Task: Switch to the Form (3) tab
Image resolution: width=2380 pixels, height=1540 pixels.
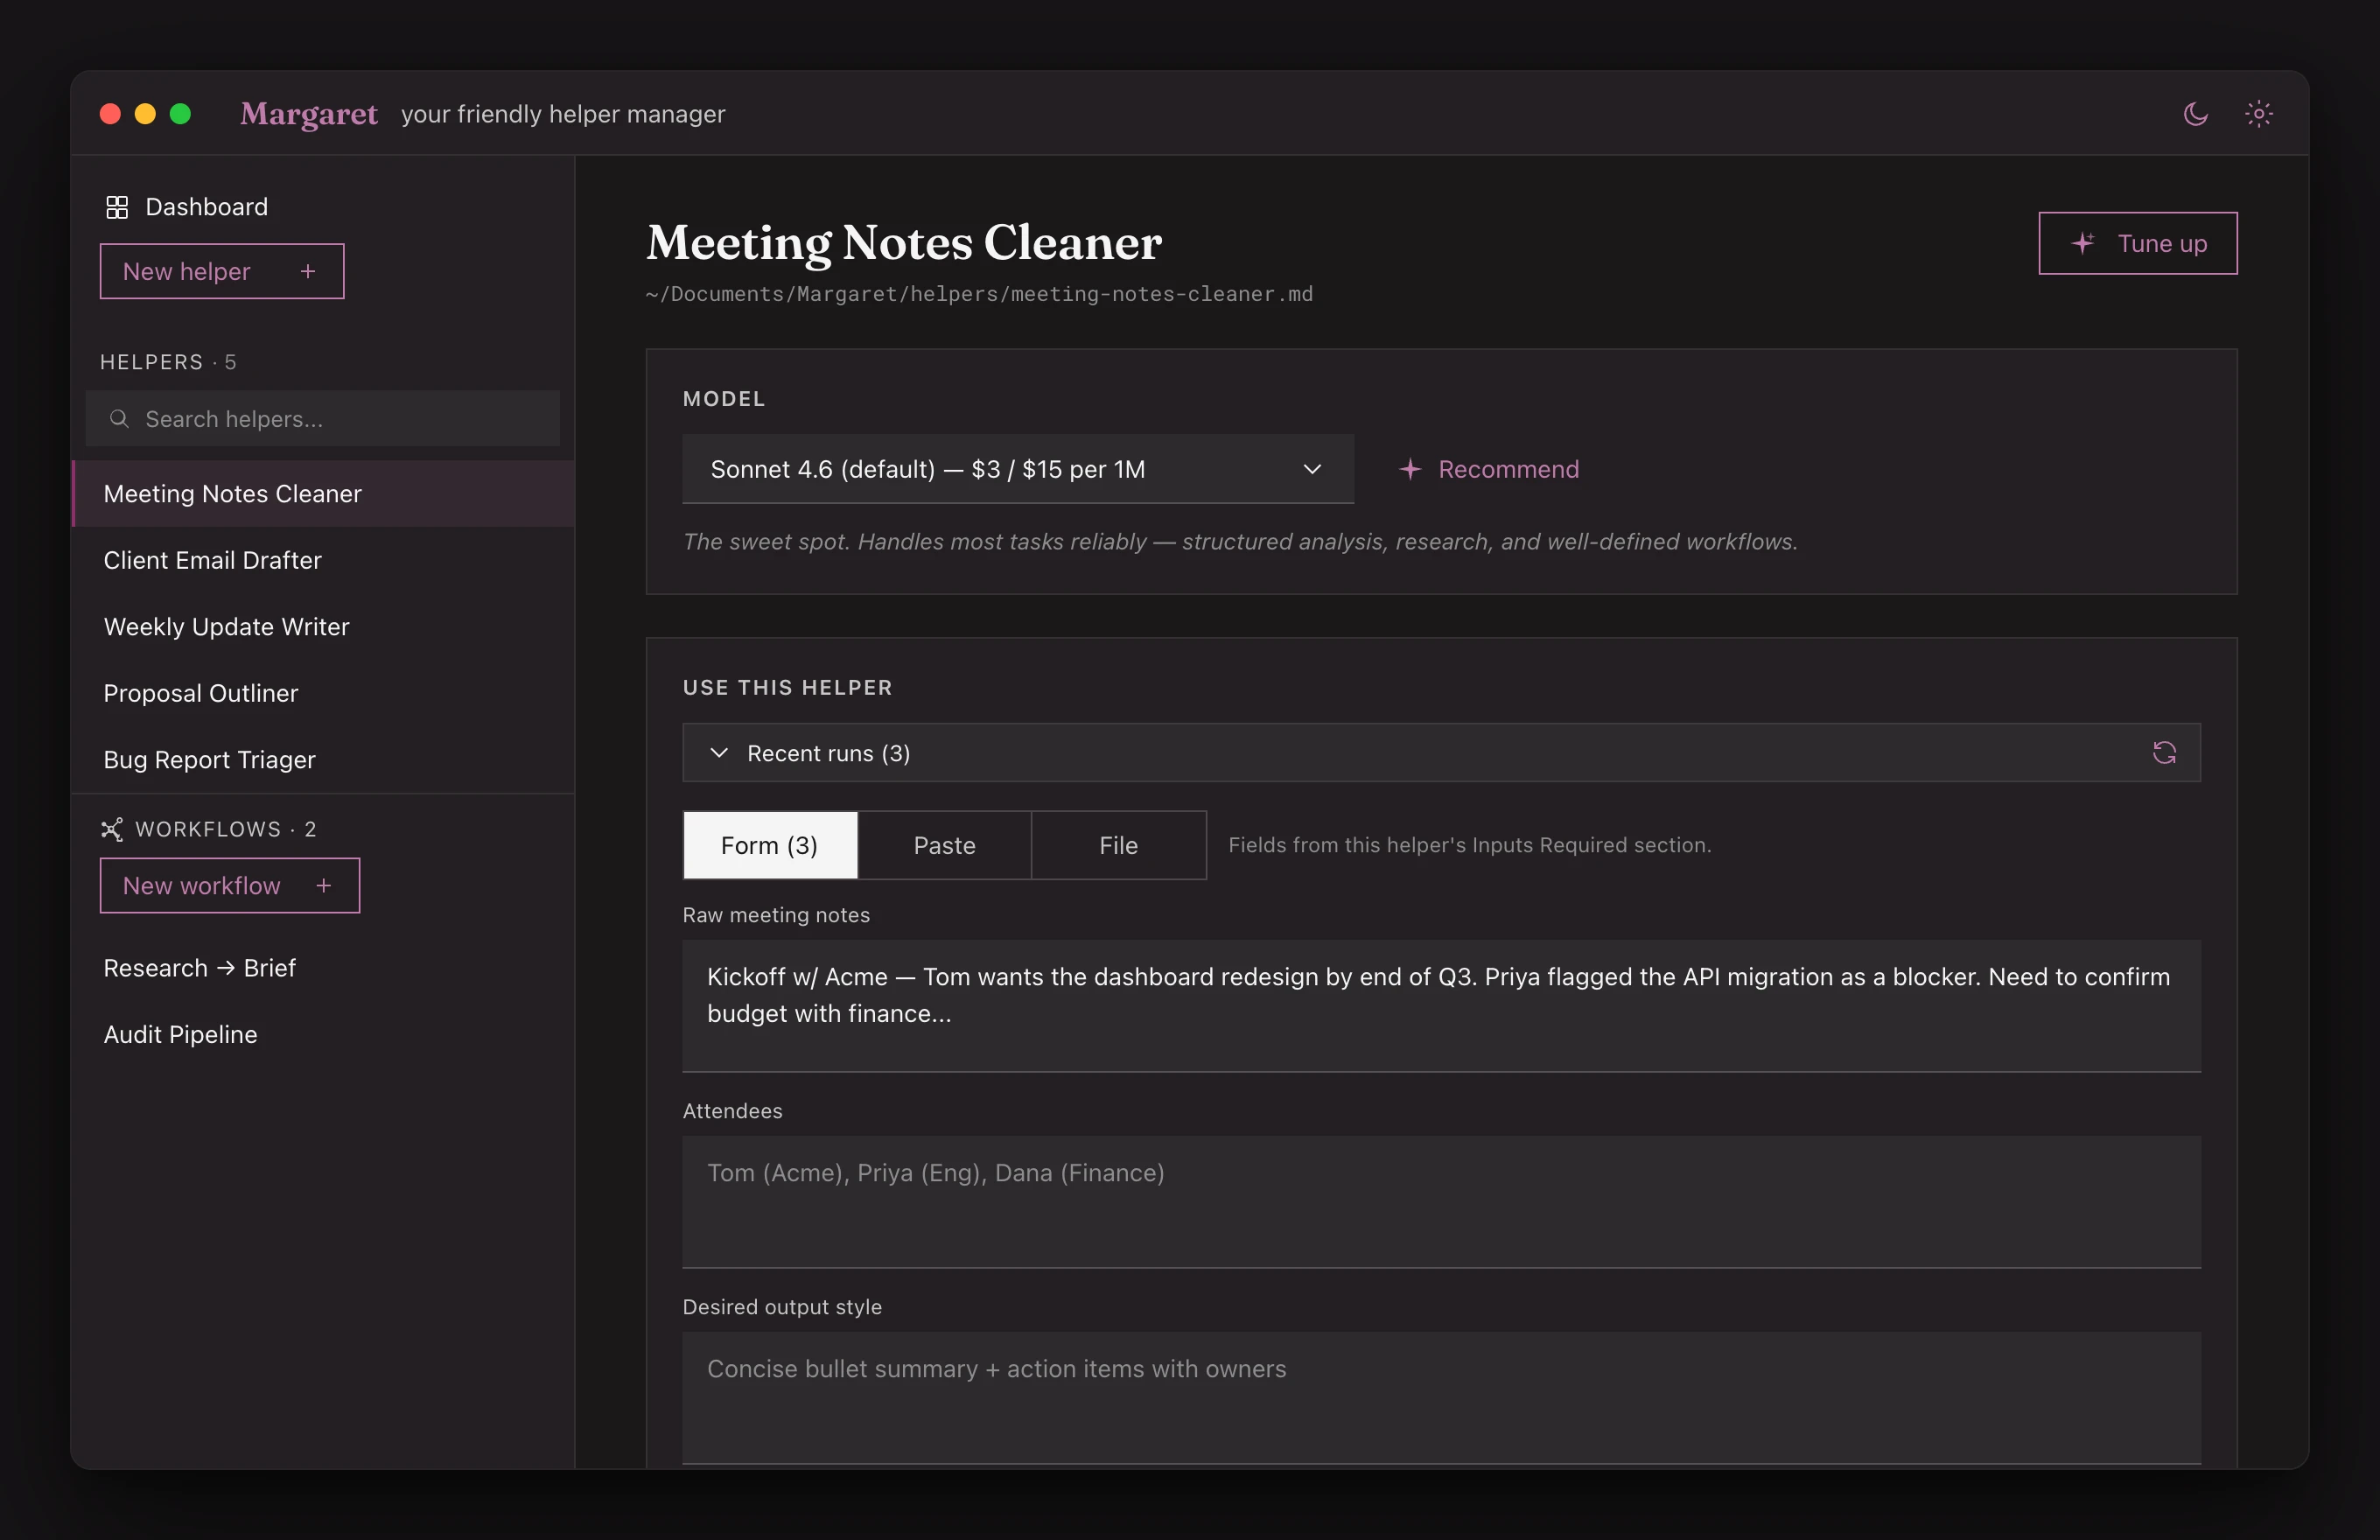Action: 770,845
